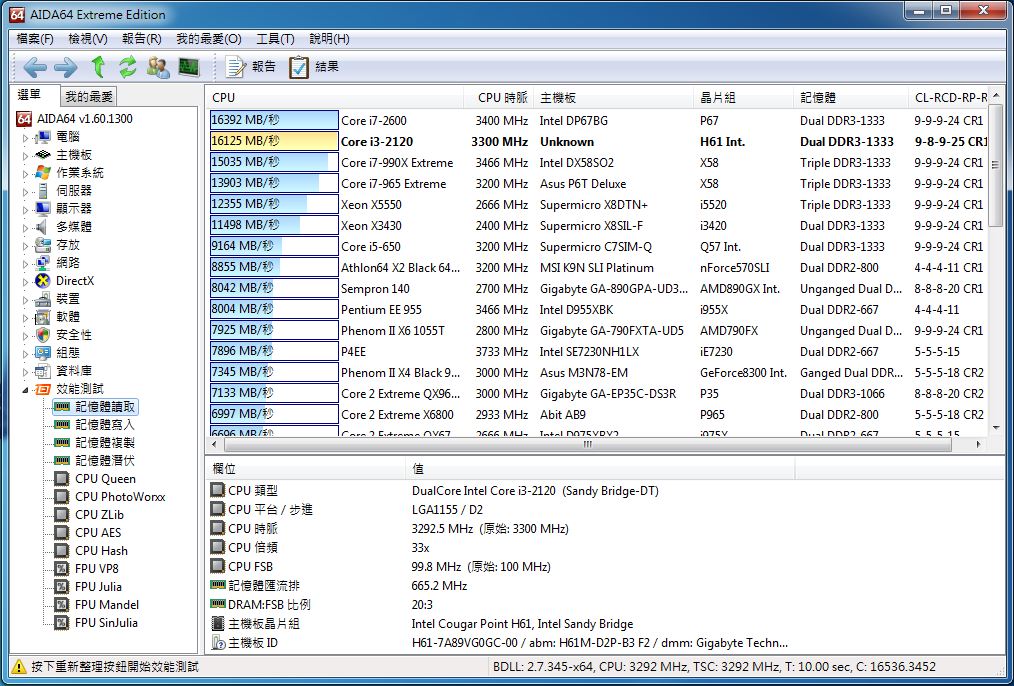Click the Forward arrow toolbar icon
This screenshot has height=686, width=1014.
65,67
